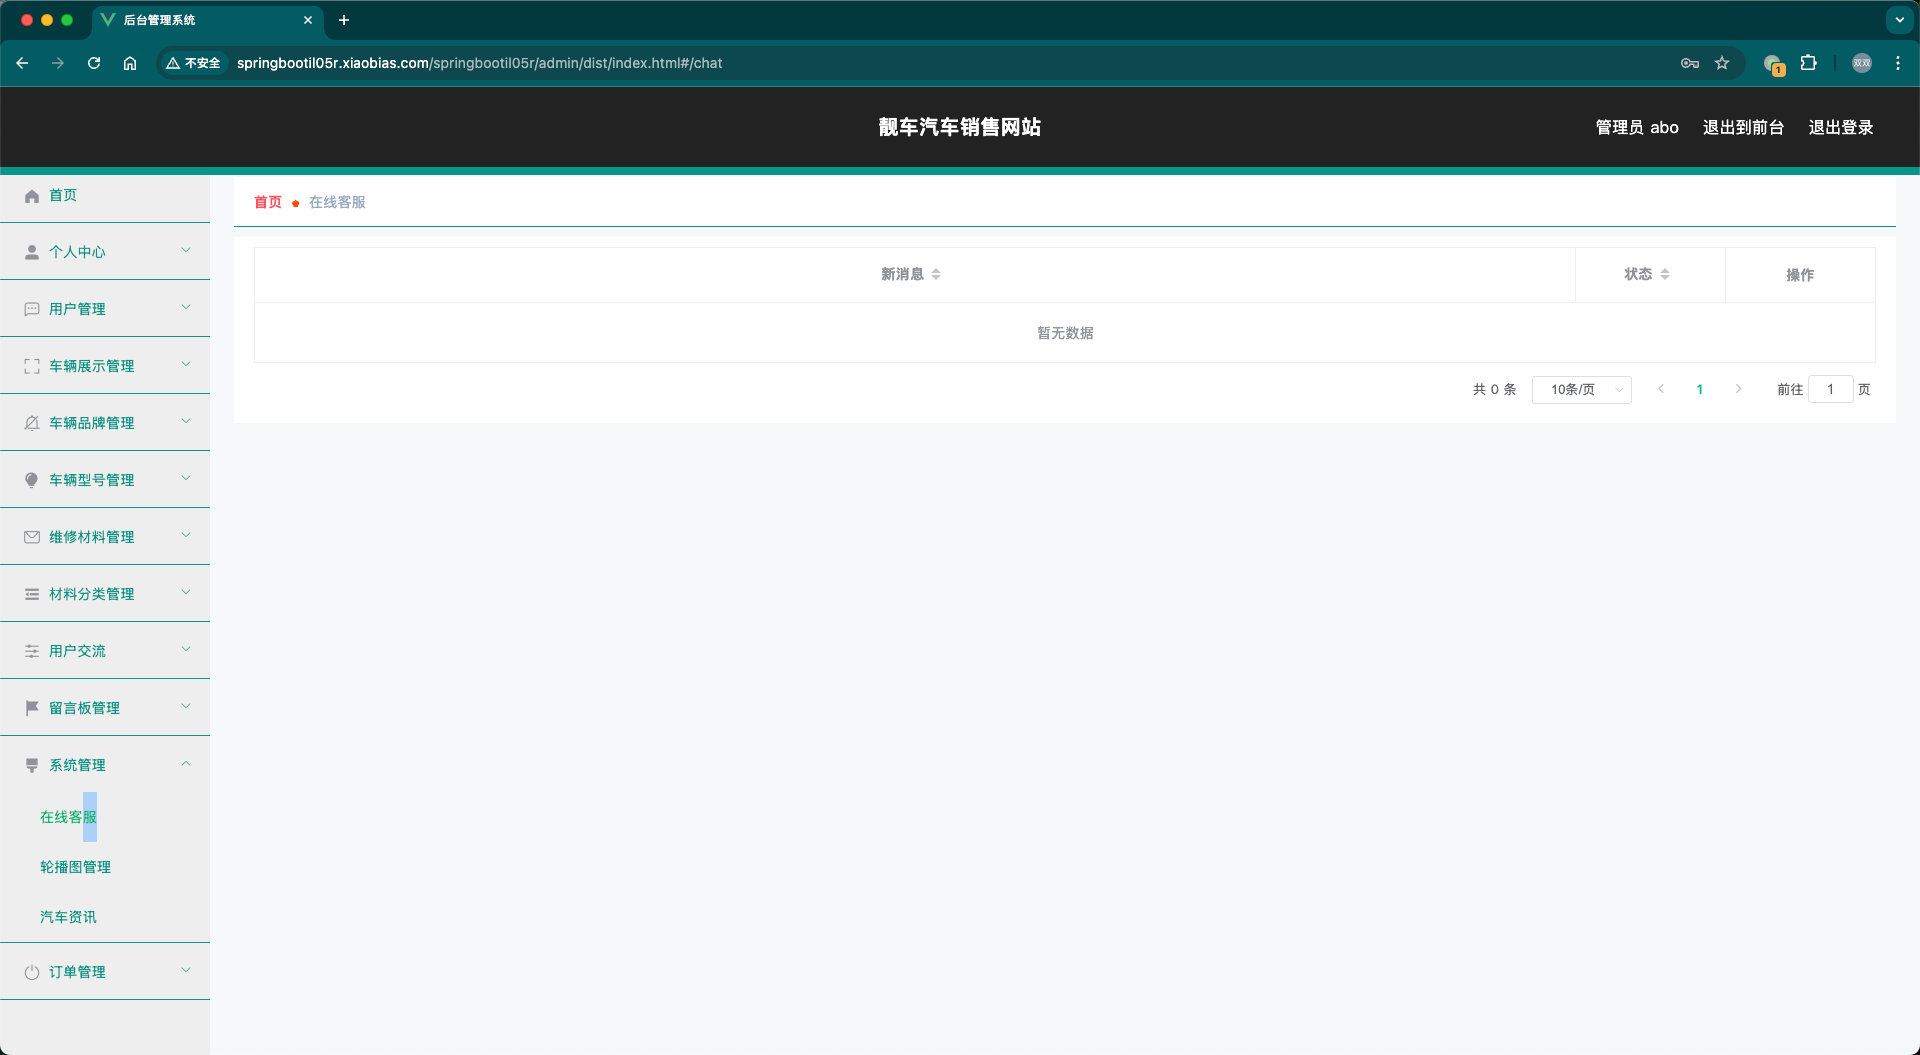Click the 靓车汽车销售网站 title
The height and width of the screenshot is (1055, 1920).
pyautogui.click(x=960, y=127)
